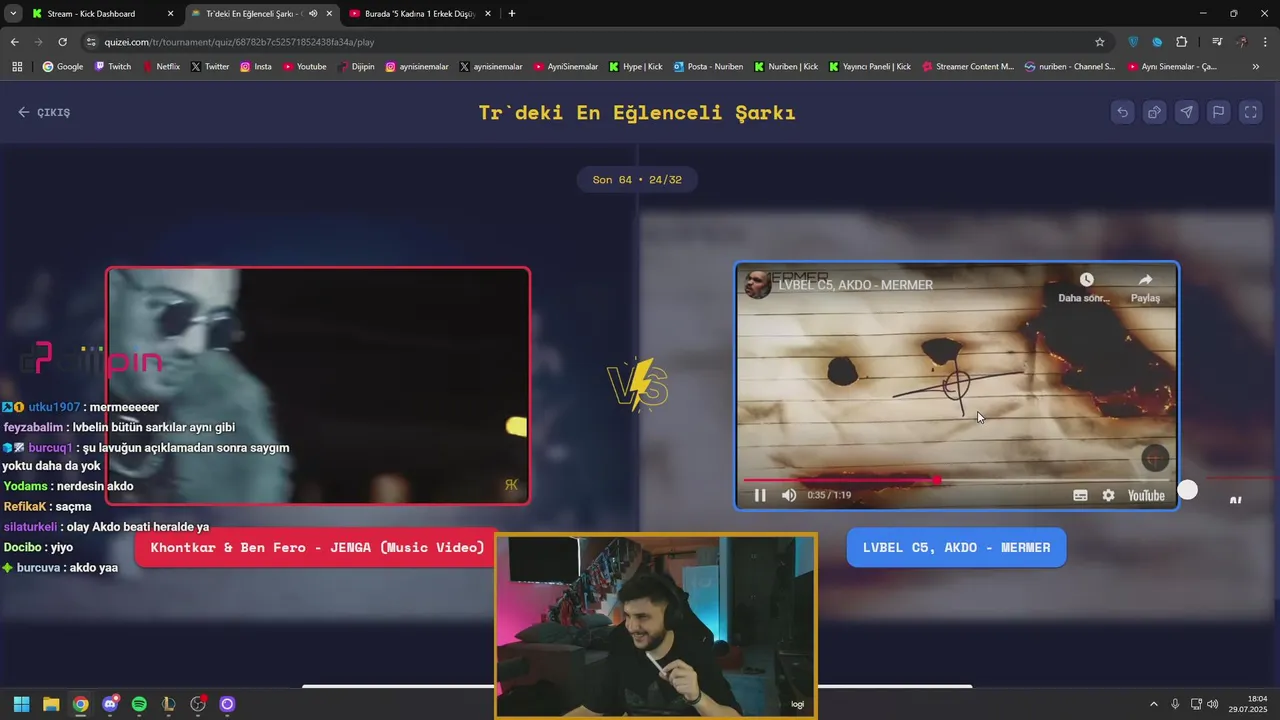Open a new browser tab

click(512, 14)
